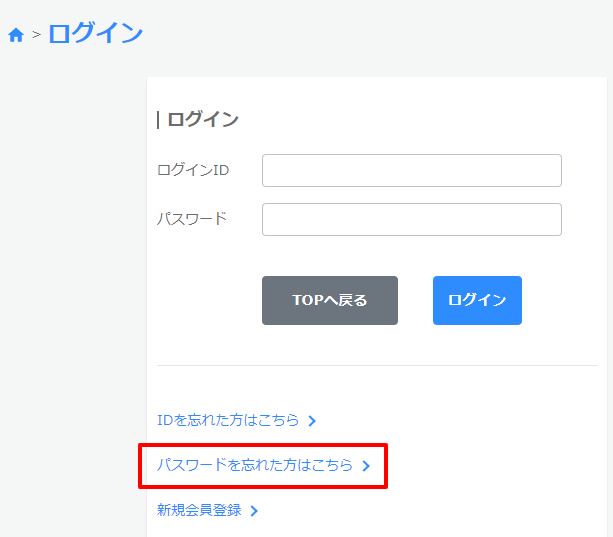The height and width of the screenshot is (537, 613).
Task: Go to 新規会員登録 registration link
Action: (x=199, y=510)
